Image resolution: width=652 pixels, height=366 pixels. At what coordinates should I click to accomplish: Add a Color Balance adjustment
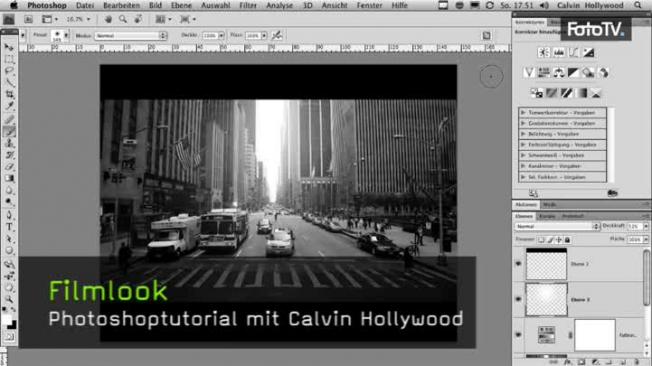558,73
